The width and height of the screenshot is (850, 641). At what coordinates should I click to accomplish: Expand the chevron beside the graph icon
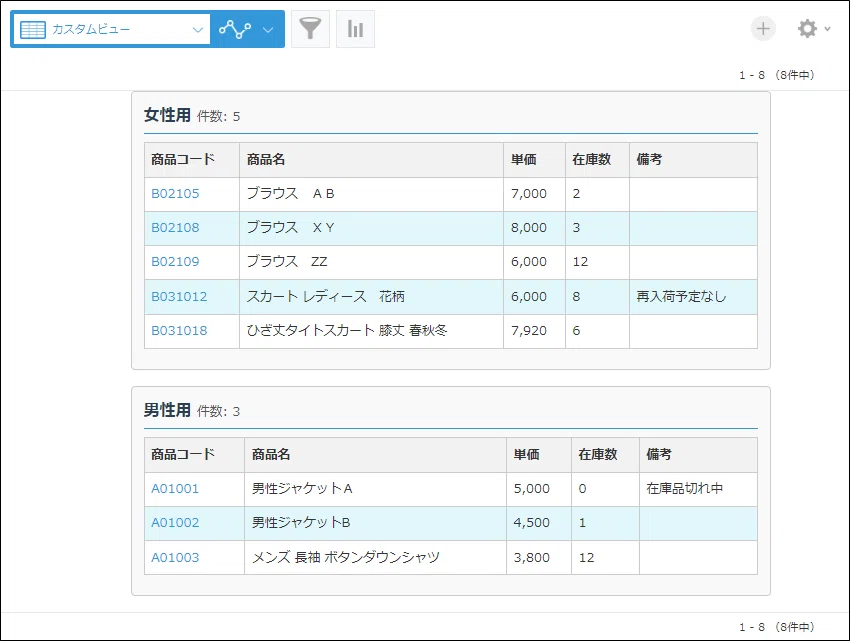(x=268, y=30)
